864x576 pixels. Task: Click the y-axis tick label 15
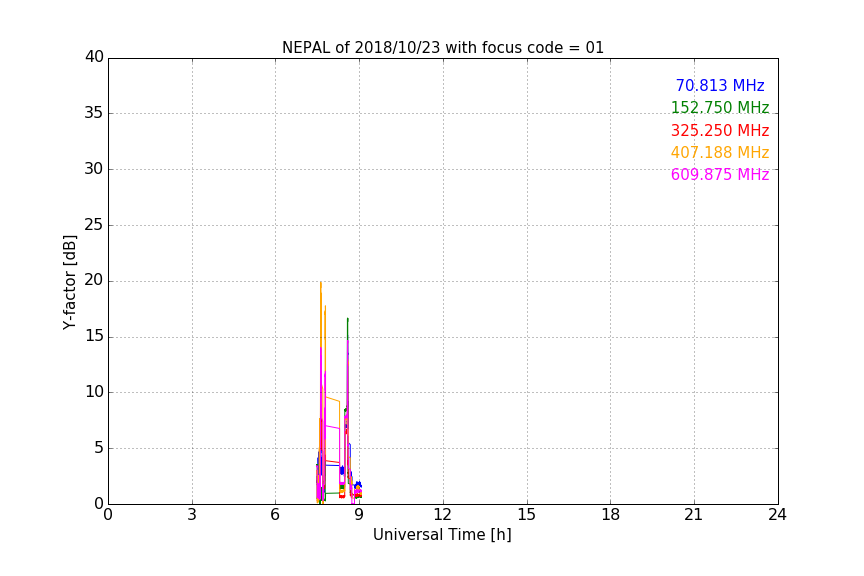point(94,336)
